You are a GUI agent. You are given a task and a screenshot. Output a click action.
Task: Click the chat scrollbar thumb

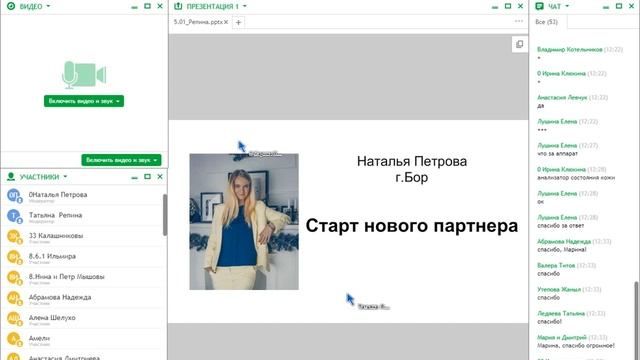point(636,320)
